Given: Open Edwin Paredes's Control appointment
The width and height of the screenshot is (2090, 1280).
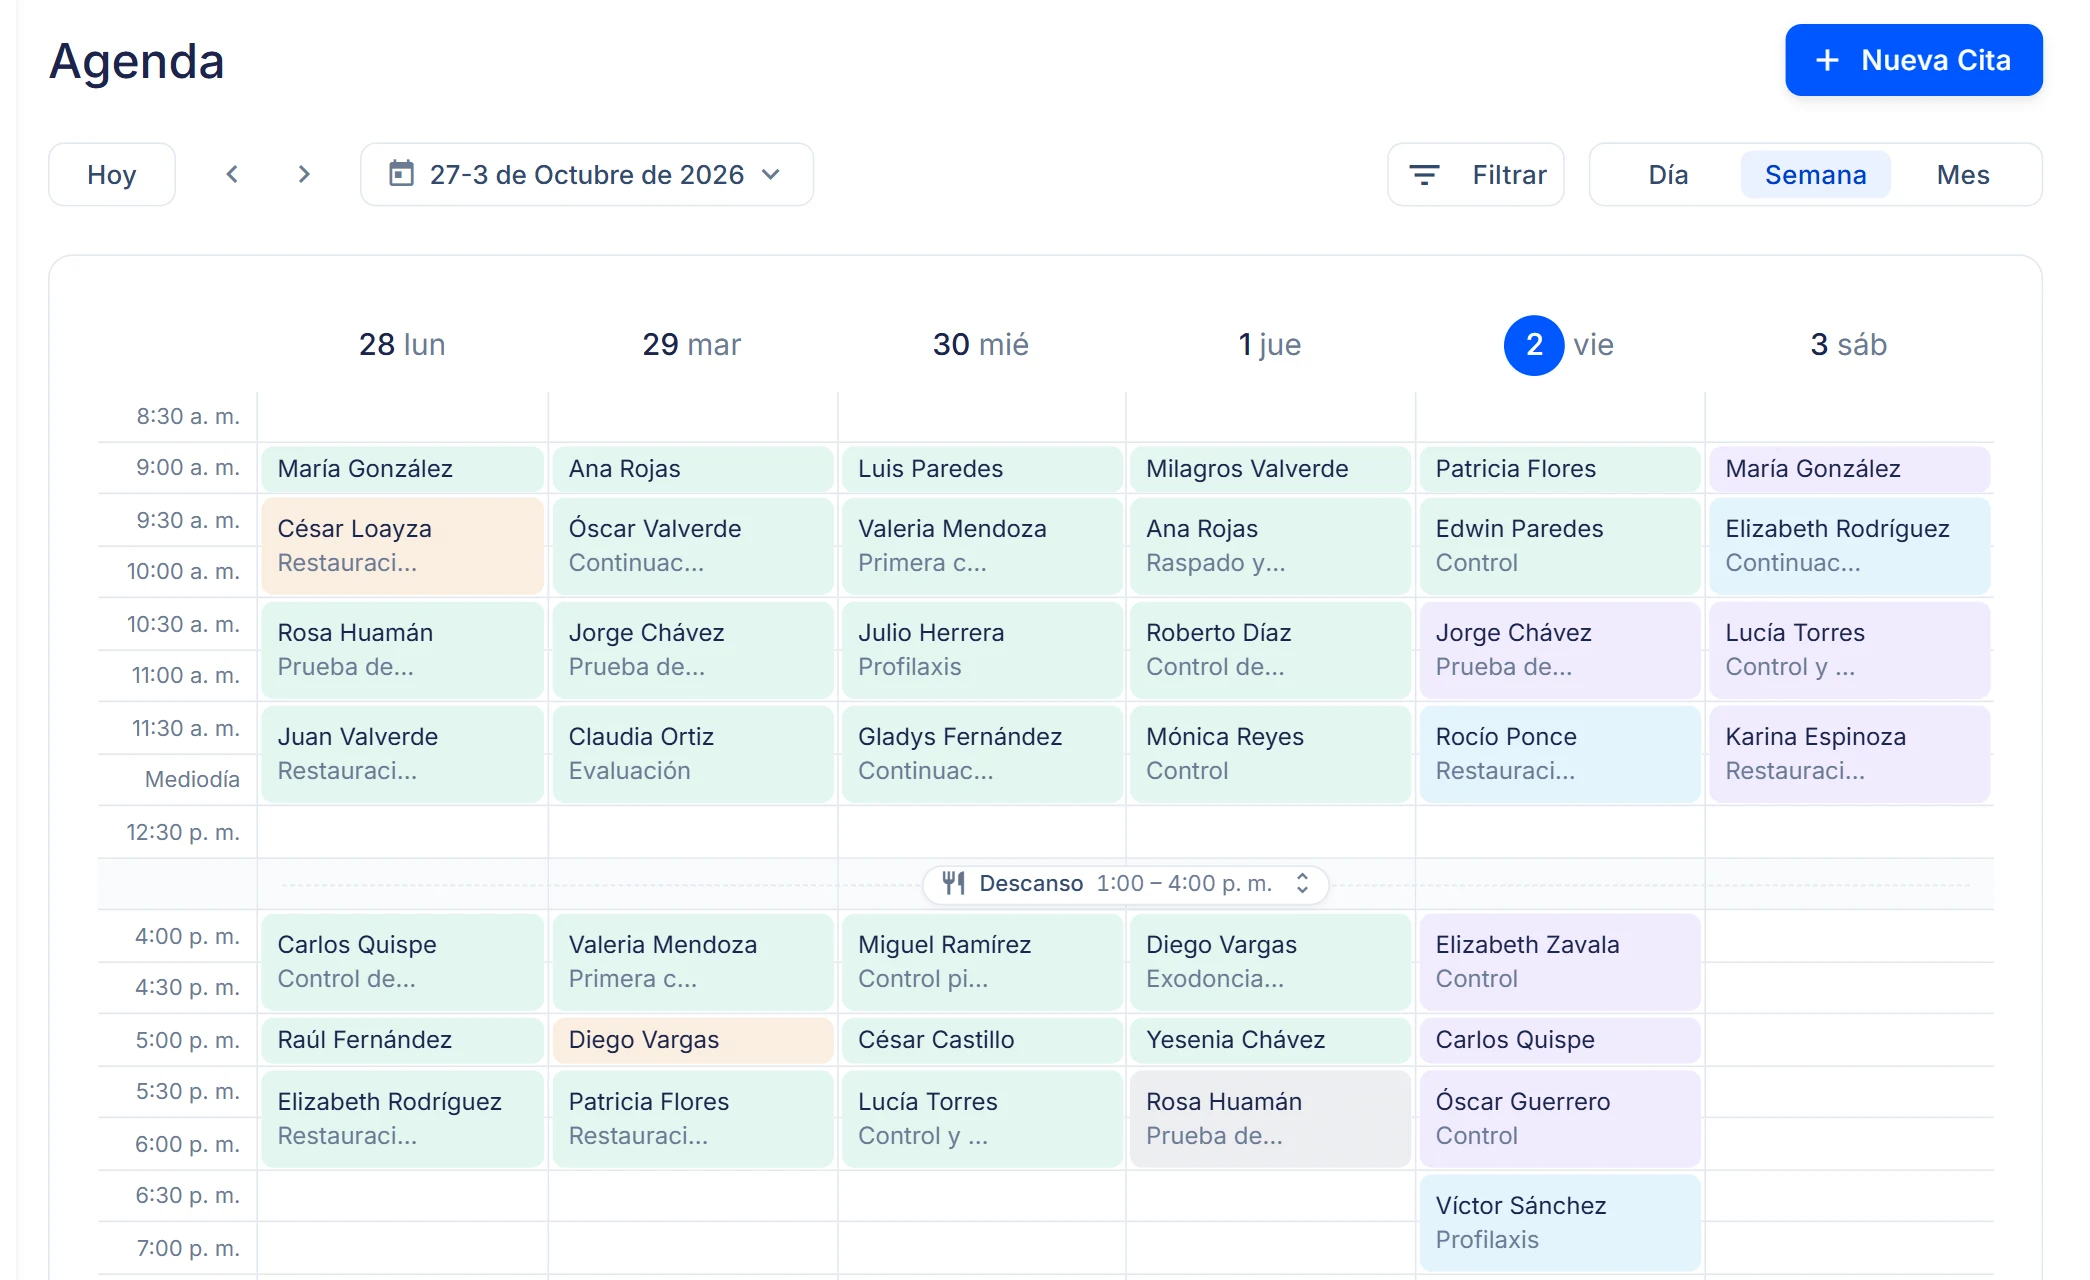Looking at the screenshot, I should 1560,546.
